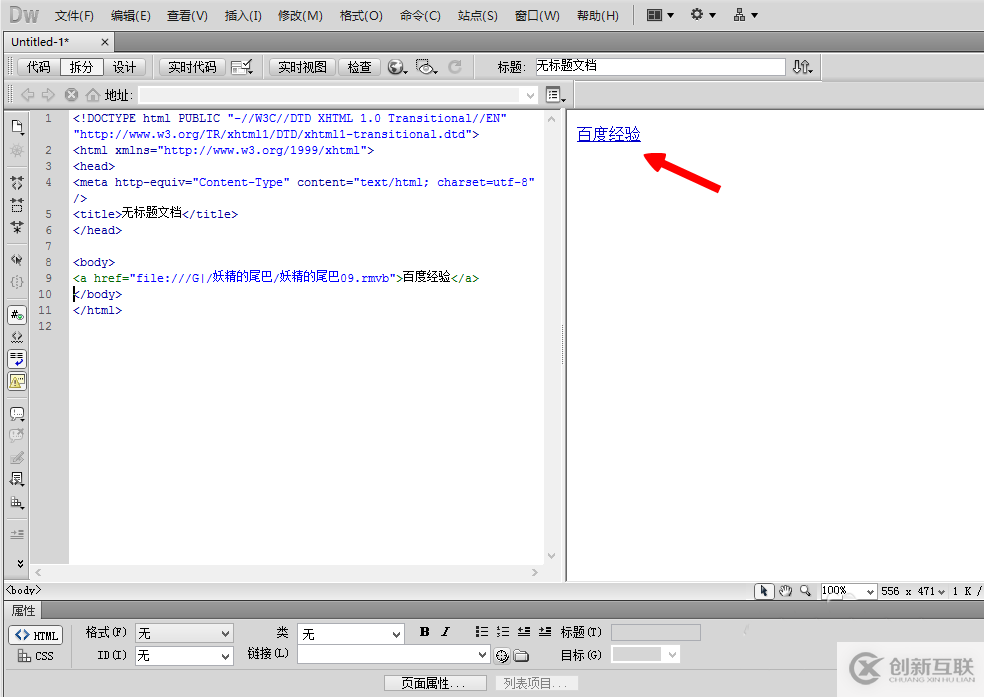Screen dimensions: 984x697
Task: Open the file management icon in code toolbar
Action: (18, 127)
